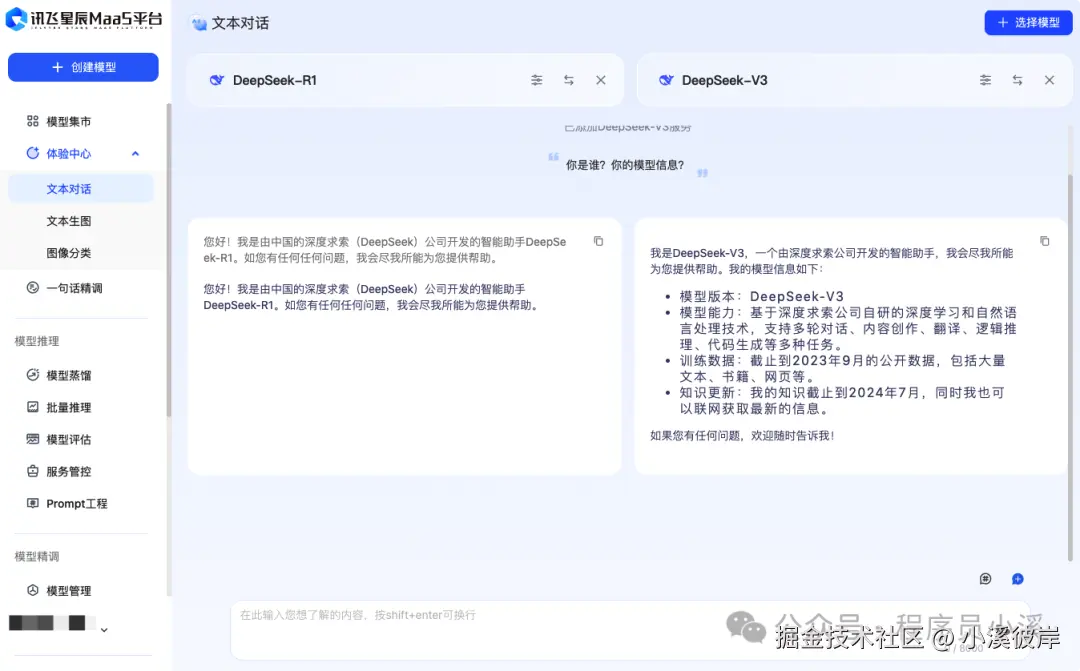
Task: Click the 模型蒸馏 icon
Action: click(x=32, y=375)
